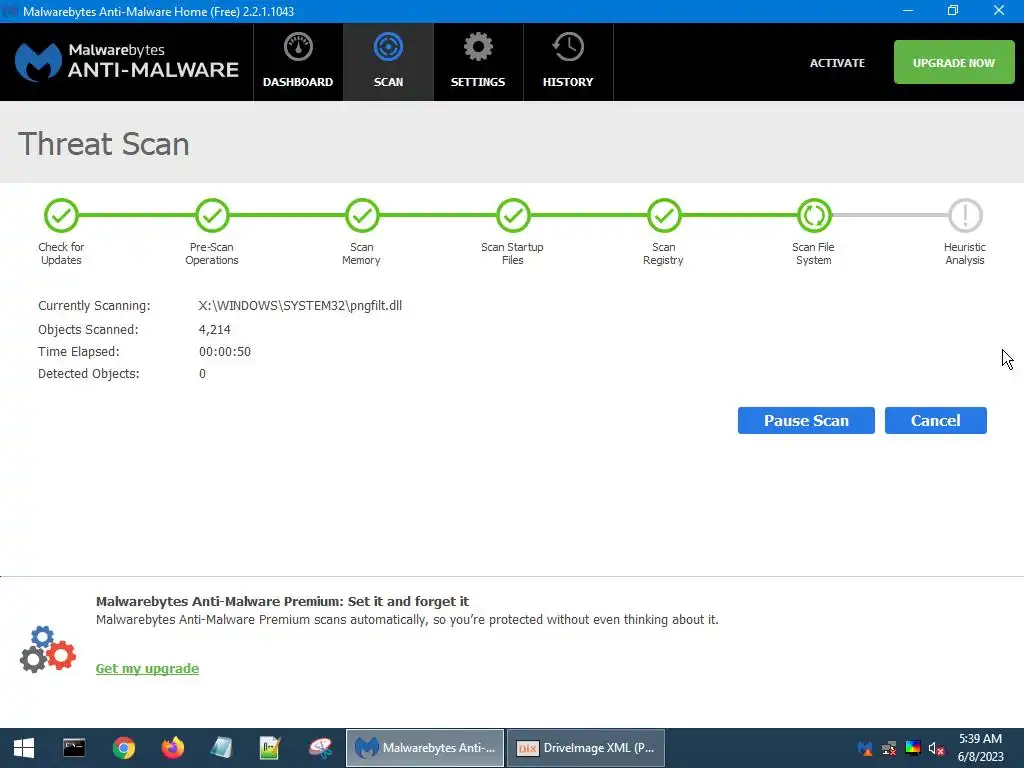The height and width of the screenshot is (768, 1024).
Task: Open the Settings tab
Action: [477, 62]
